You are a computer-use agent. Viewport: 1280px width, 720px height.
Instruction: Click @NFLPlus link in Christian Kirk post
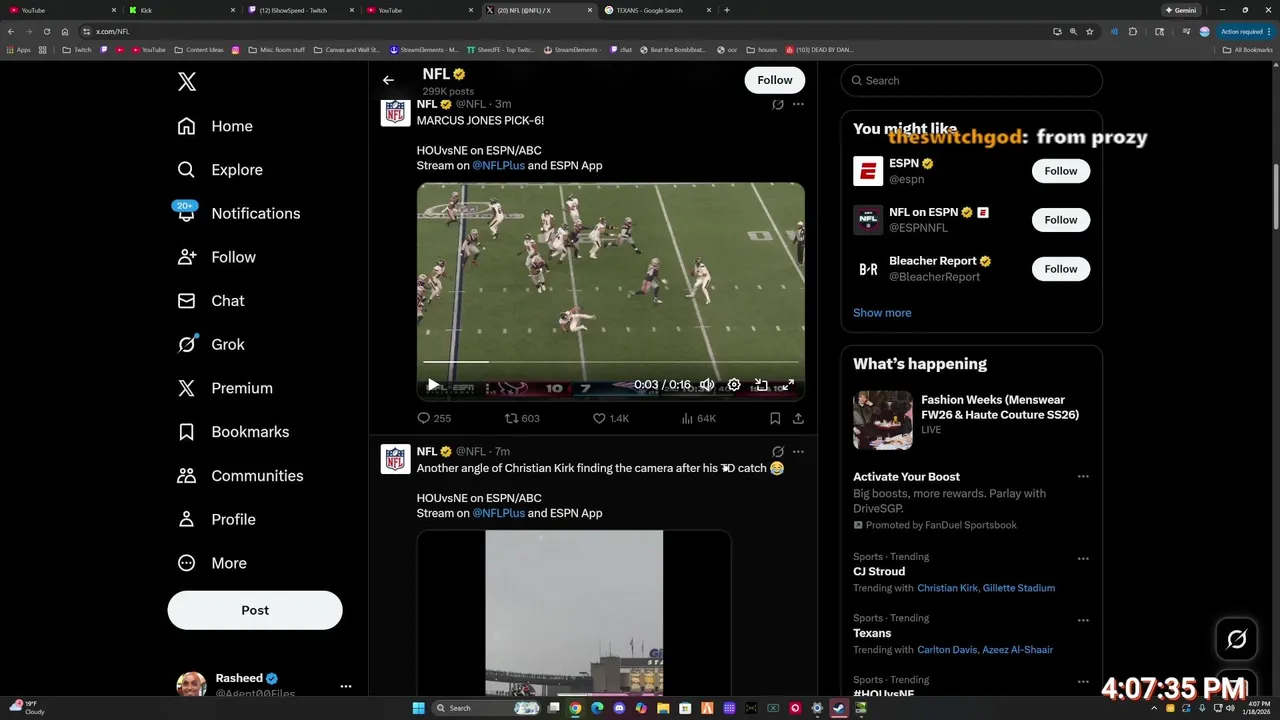click(x=498, y=513)
